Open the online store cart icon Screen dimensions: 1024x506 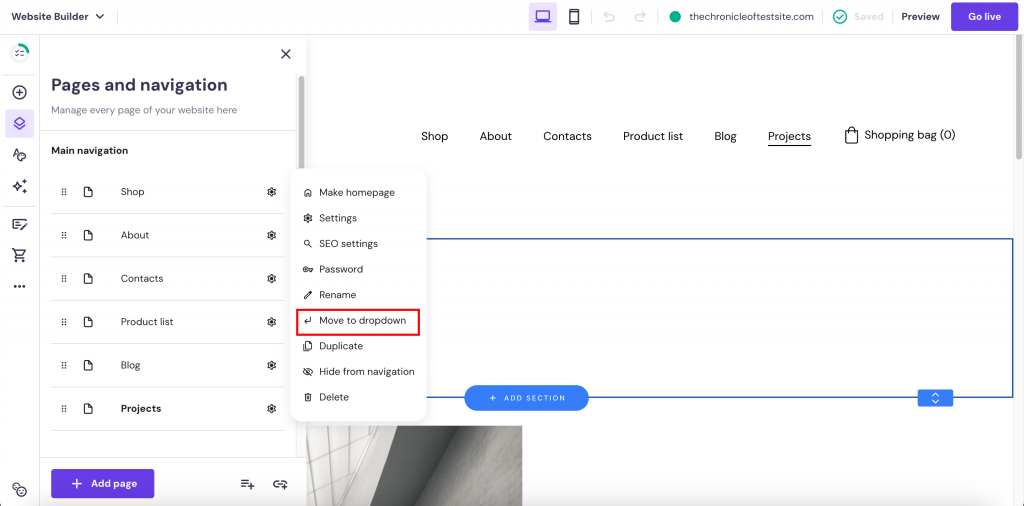19,255
